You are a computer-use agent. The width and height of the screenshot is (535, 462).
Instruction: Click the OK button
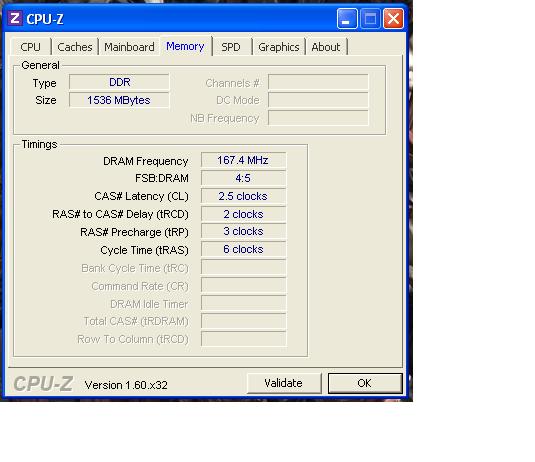[x=365, y=383]
